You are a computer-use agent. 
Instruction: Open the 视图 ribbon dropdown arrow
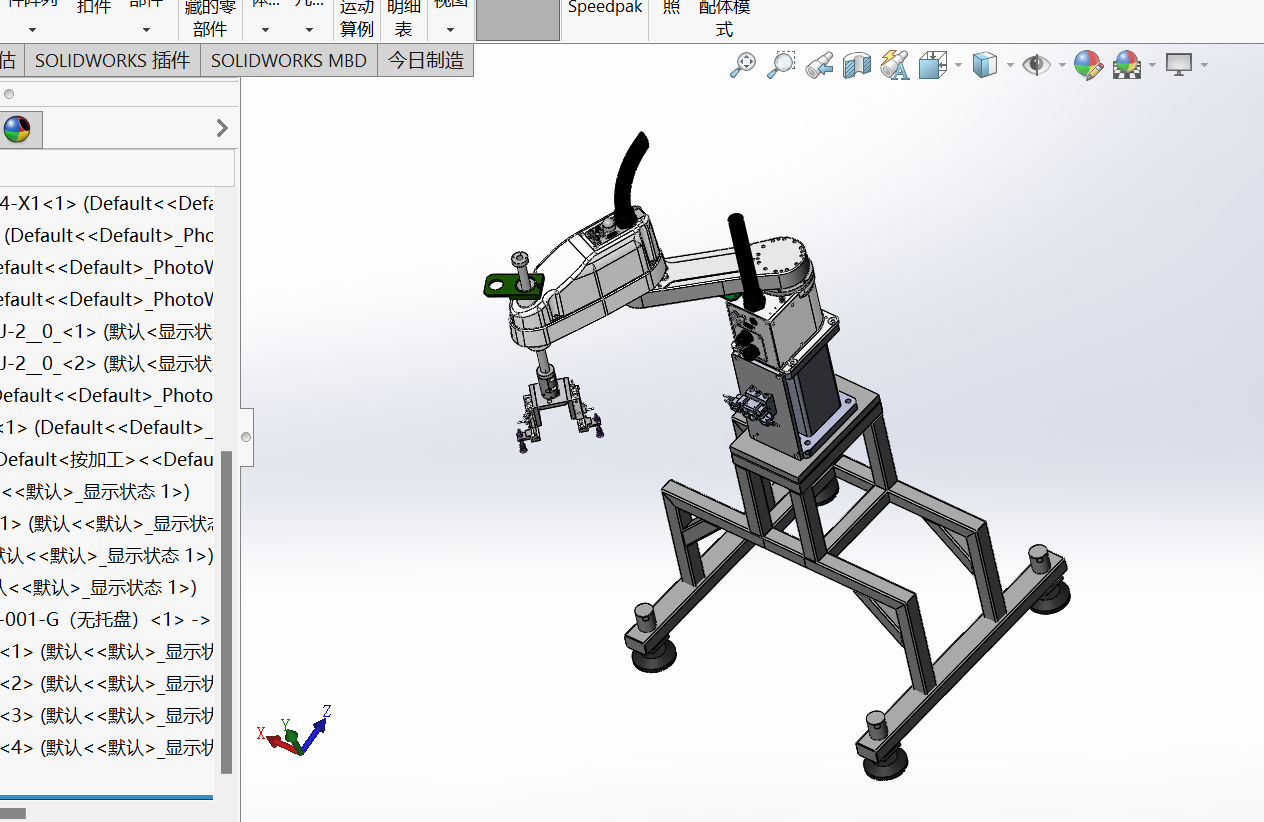pos(450,30)
